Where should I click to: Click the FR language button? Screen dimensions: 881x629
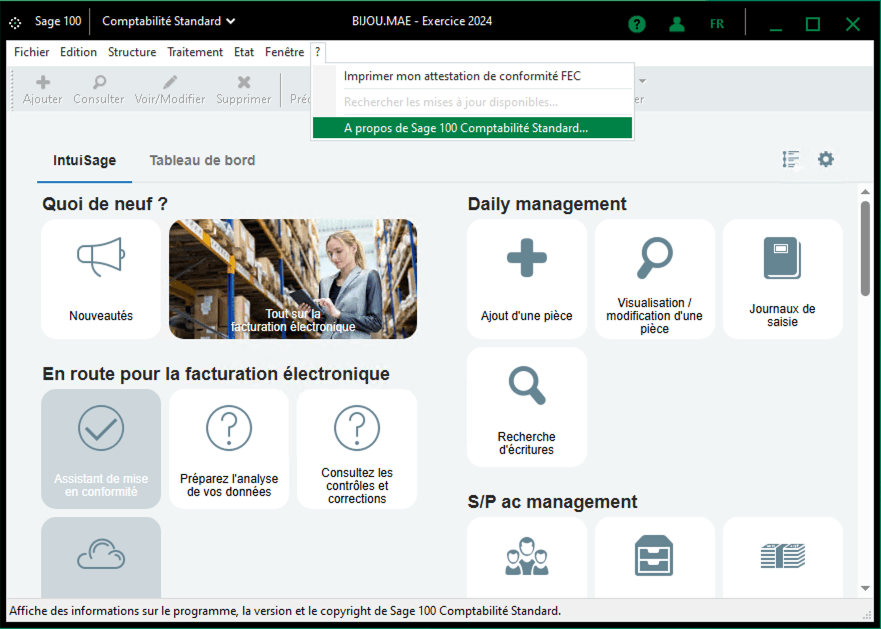(x=717, y=24)
